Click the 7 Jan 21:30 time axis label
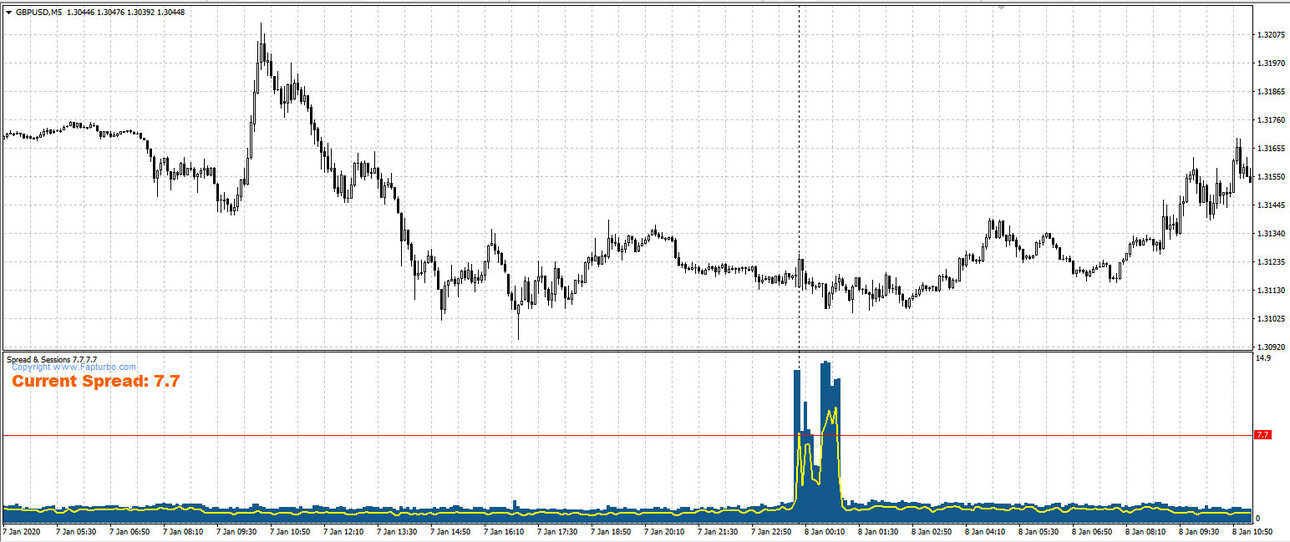Viewport: 1290px width, 542px height. (717, 533)
